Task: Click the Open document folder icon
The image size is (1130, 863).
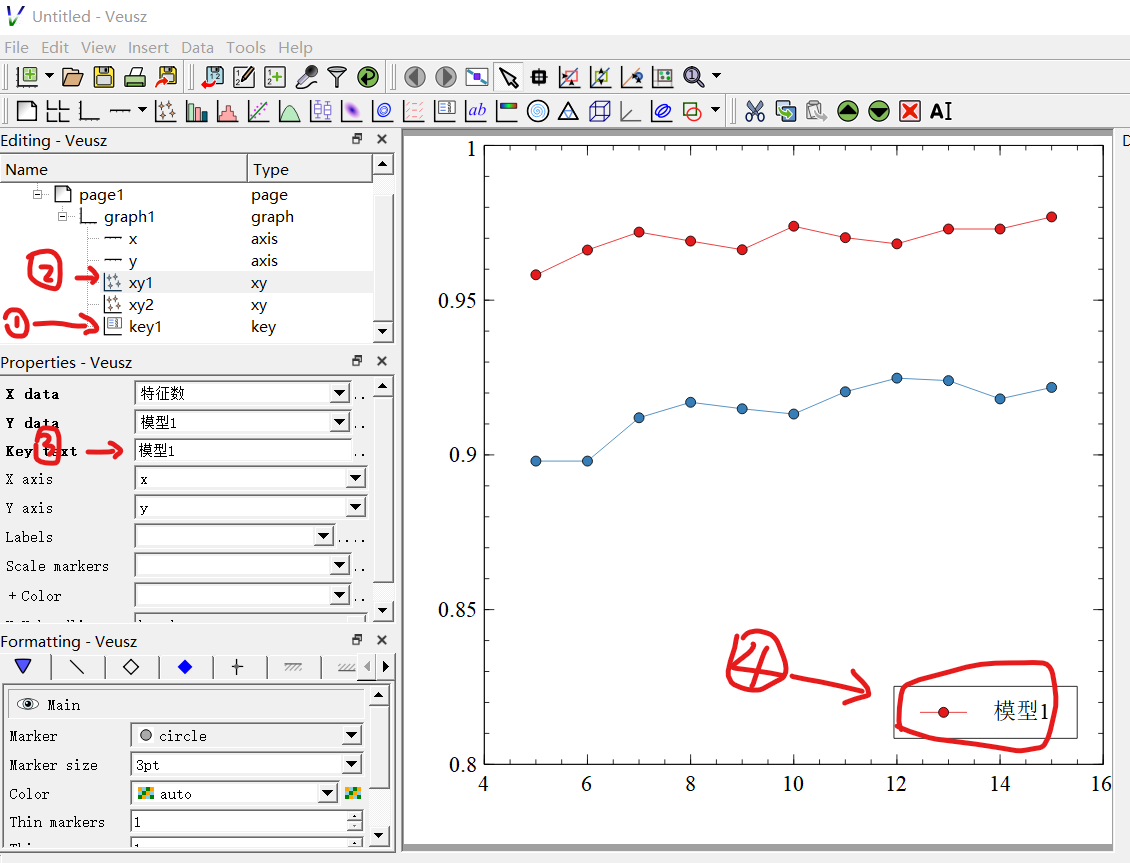Action: point(73,76)
